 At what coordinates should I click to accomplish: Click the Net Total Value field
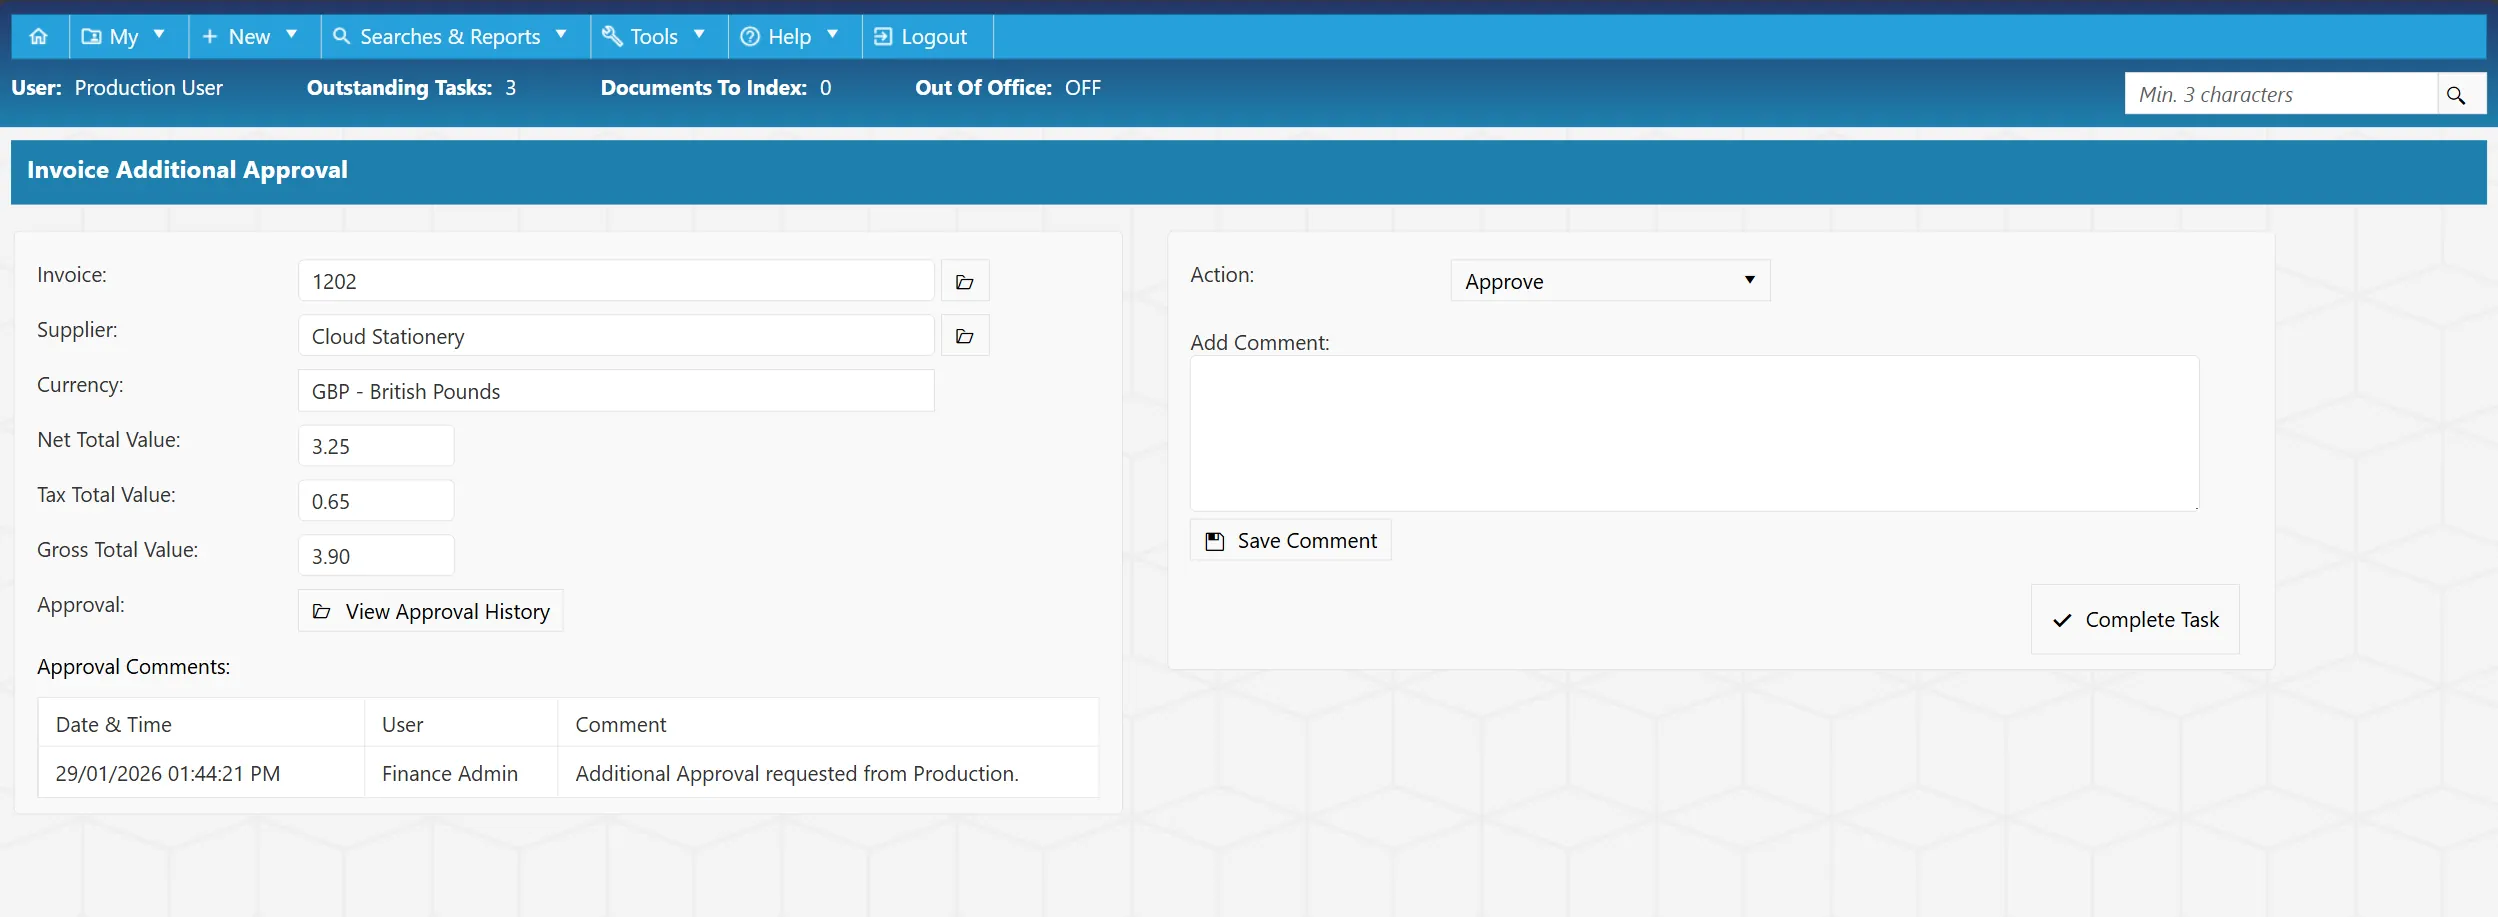(x=376, y=446)
